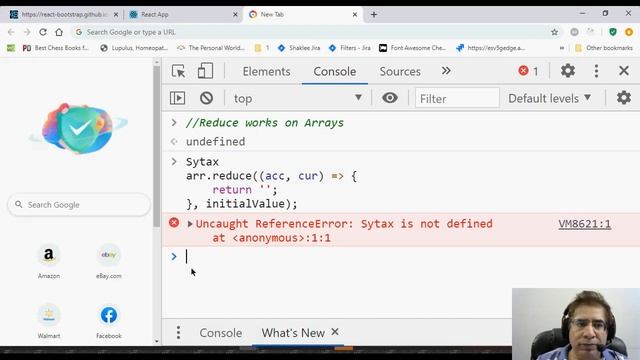The width and height of the screenshot is (640, 360).
Task: Open DevTools settings gear in top bar
Action: click(x=568, y=71)
